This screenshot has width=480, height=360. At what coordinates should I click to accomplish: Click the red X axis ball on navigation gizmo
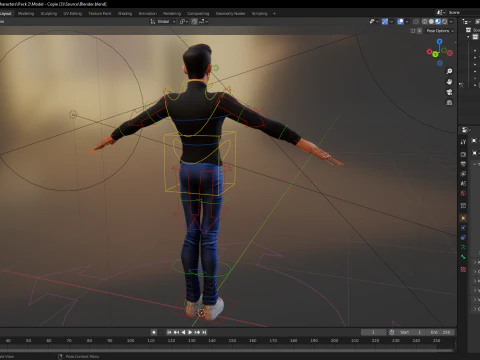pos(429,52)
